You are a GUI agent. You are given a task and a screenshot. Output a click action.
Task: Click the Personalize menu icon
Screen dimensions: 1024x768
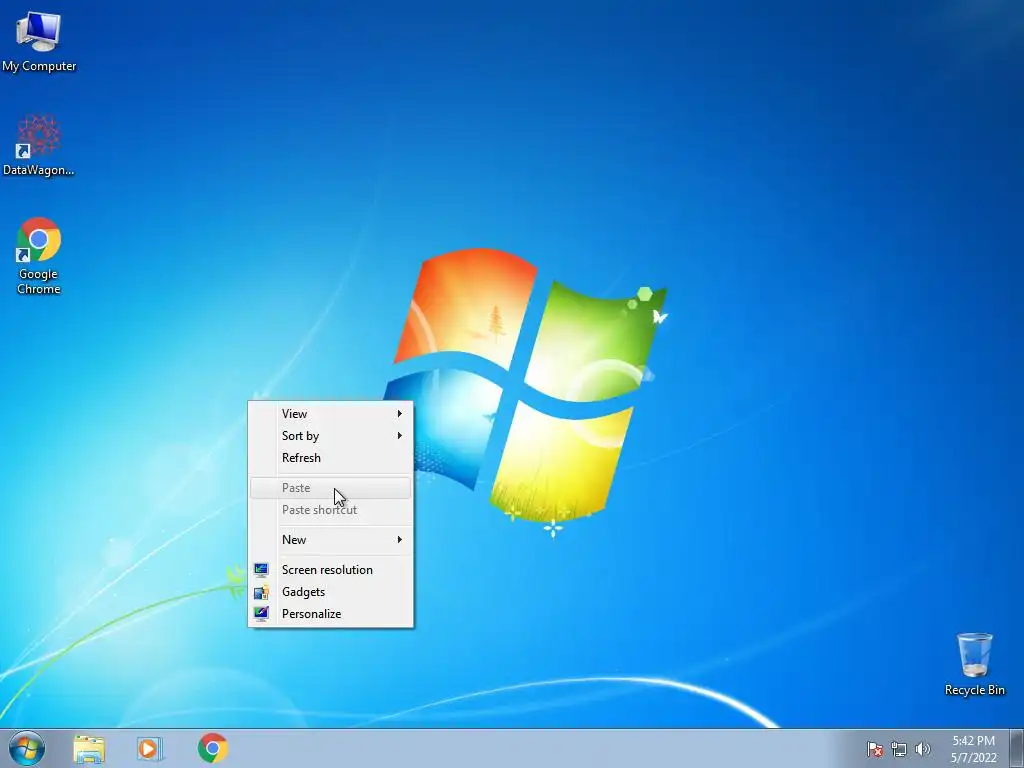click(261, 613)
